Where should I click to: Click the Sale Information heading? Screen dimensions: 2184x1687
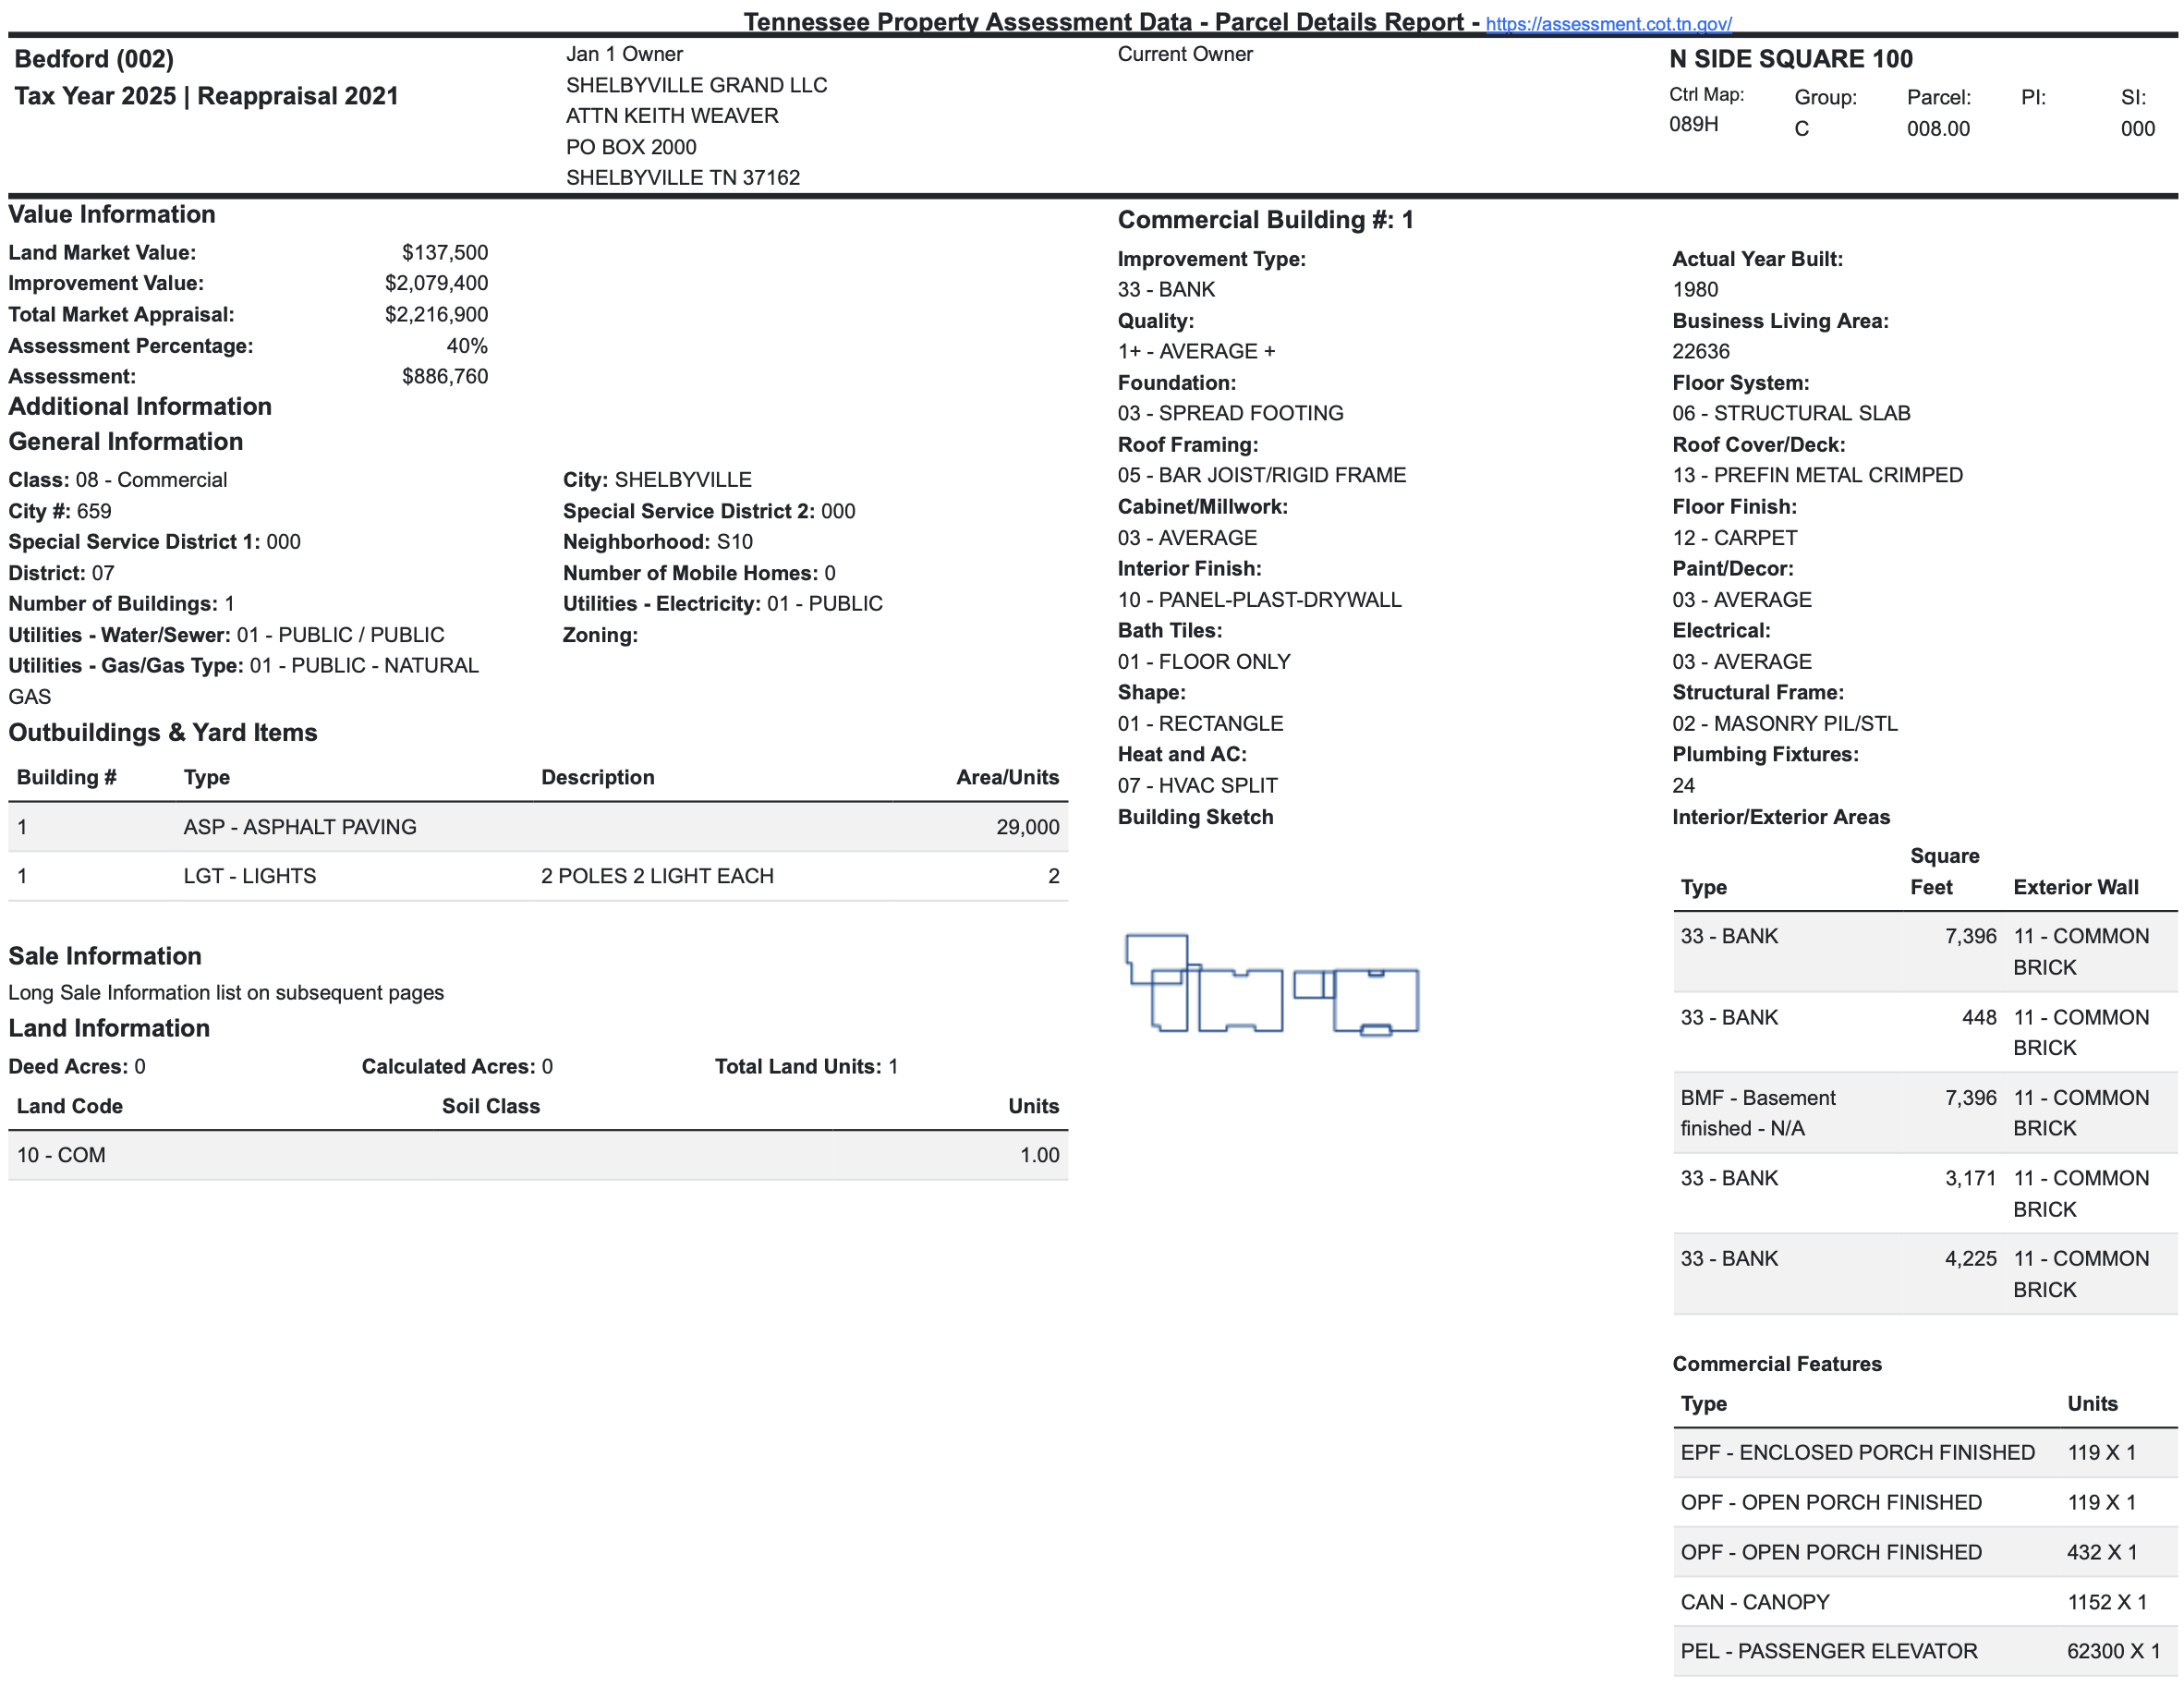(x=105, y=956)
